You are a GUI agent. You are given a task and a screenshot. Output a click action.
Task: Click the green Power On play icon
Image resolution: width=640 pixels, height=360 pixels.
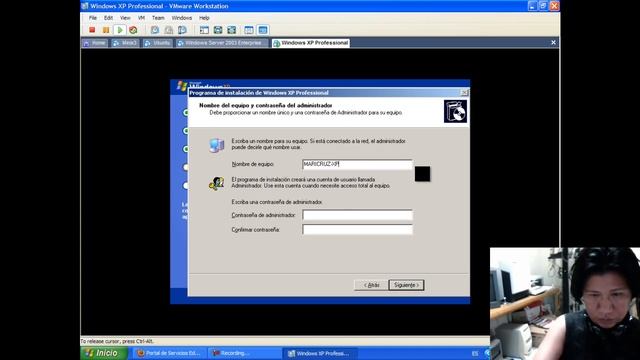(120, 30)
